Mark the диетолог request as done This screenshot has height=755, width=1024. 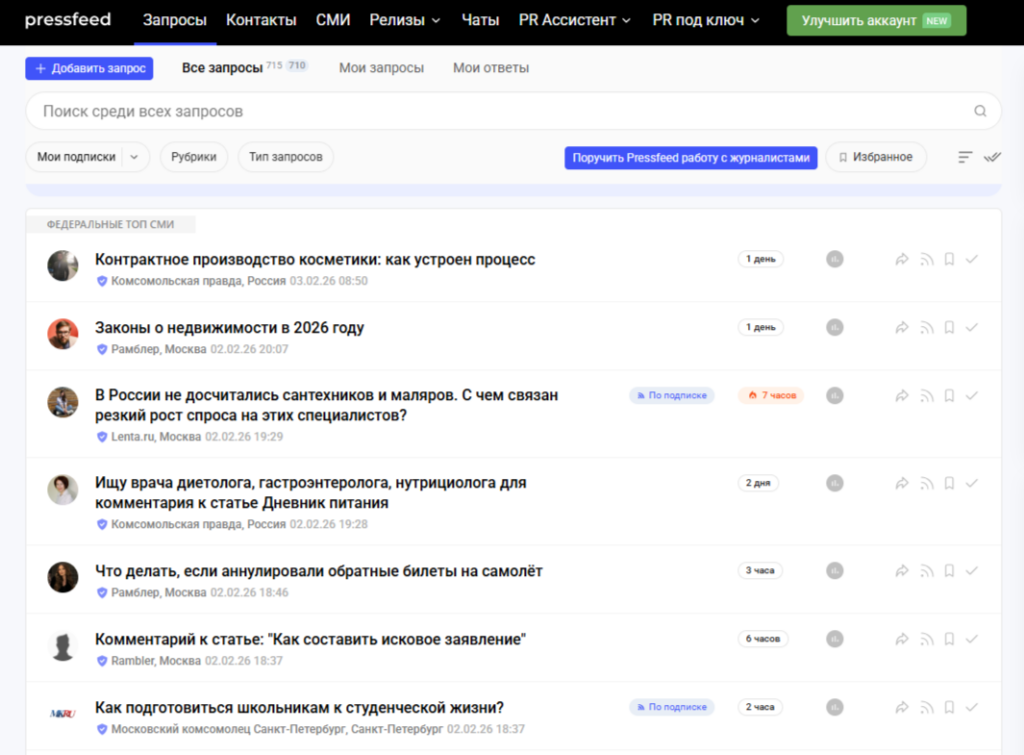pos(971,482)
